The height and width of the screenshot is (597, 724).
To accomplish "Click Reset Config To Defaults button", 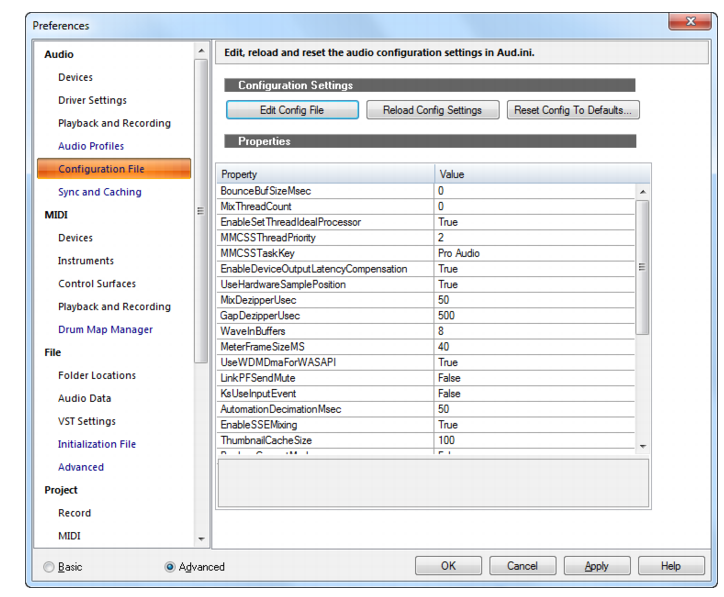I will point(573,110).
